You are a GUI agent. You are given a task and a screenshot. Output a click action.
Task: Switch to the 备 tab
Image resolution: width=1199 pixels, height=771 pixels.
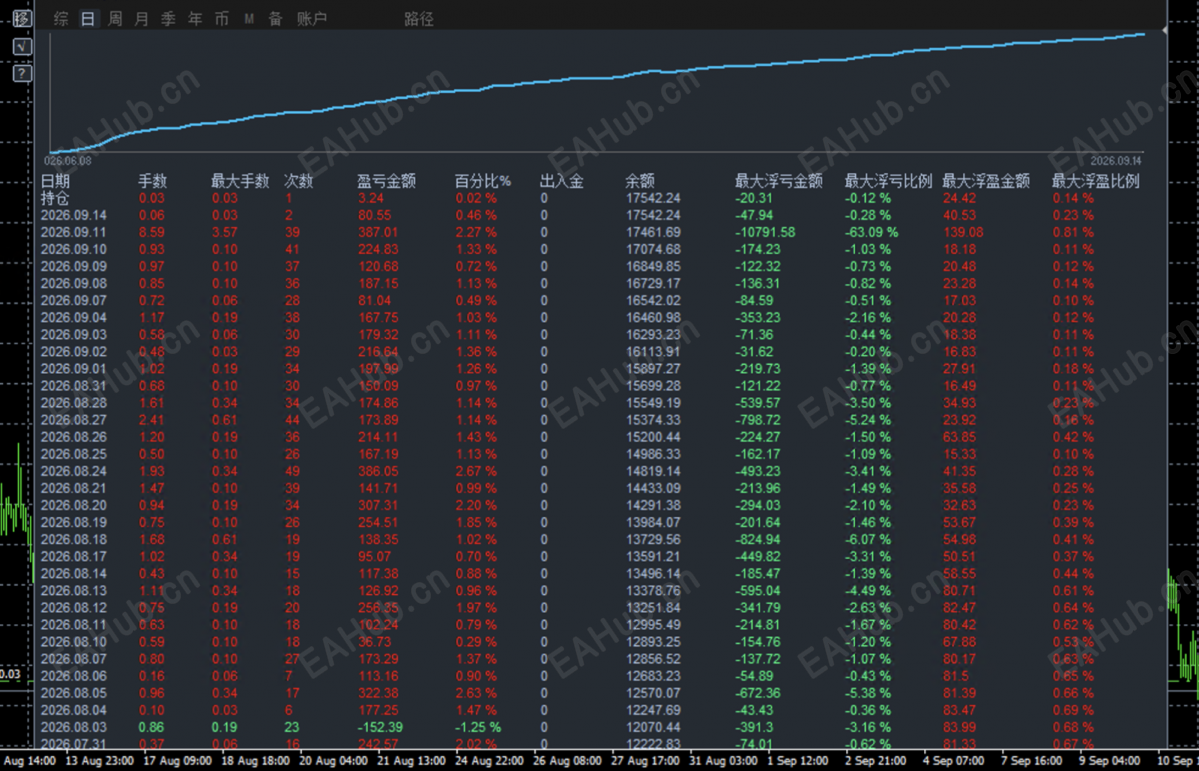click(x=275, y=19)
